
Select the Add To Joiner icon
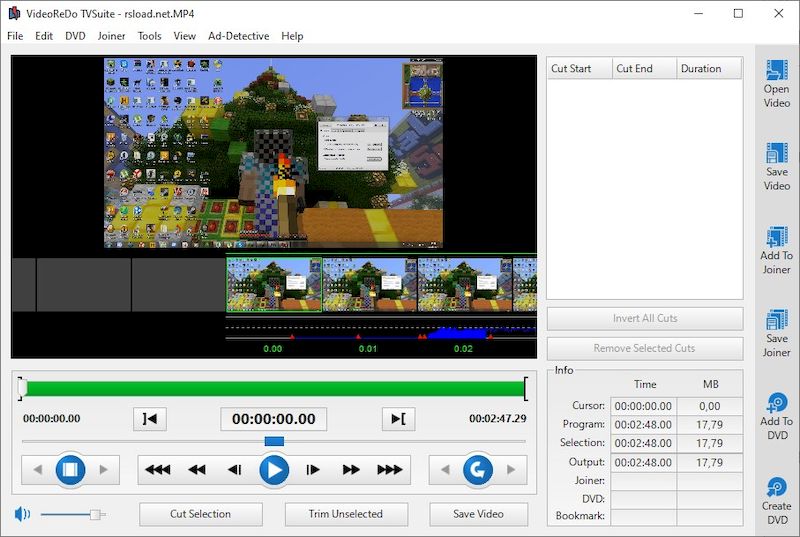777,250
